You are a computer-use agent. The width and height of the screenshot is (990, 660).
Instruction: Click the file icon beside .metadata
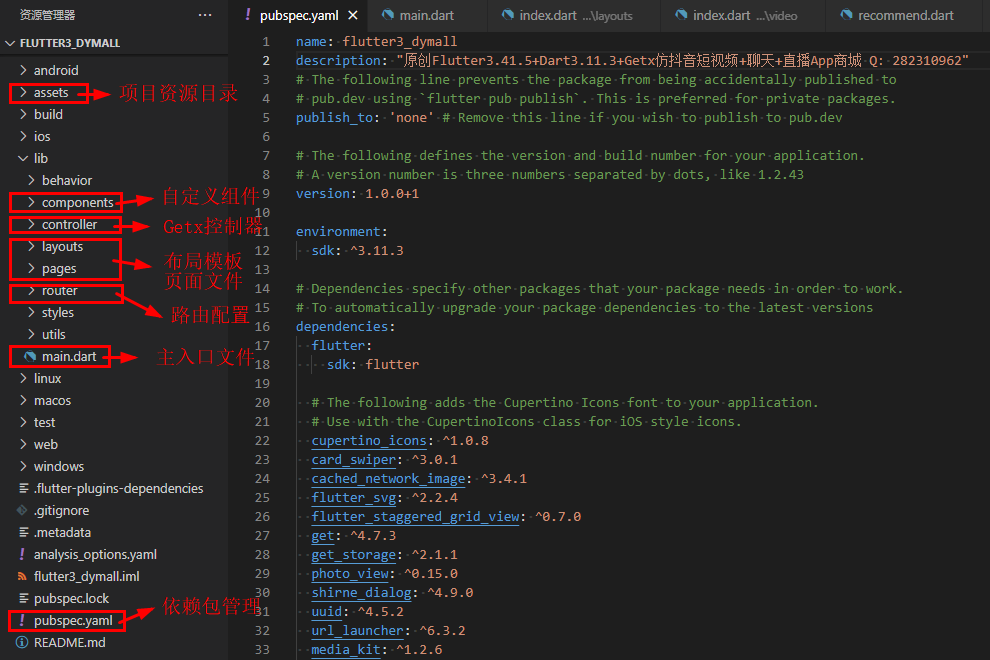point(23,532)
